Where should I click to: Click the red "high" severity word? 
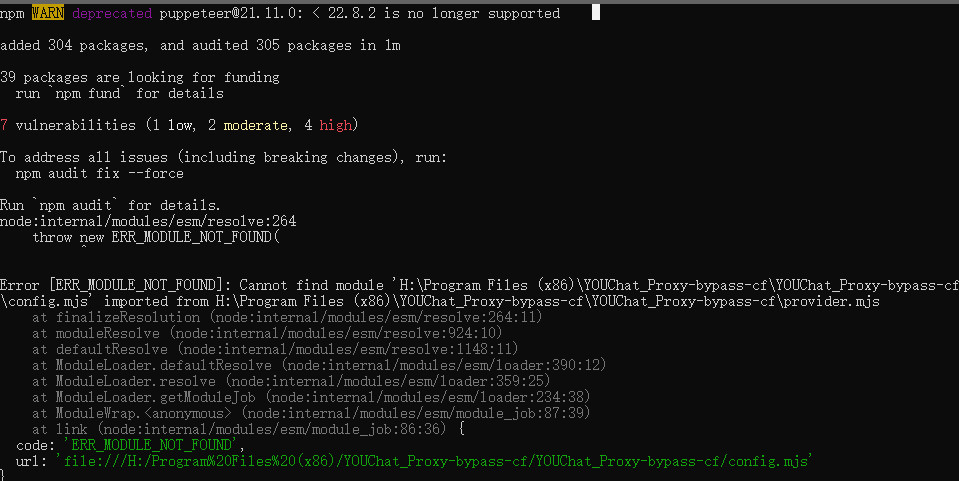coord(335,125)
